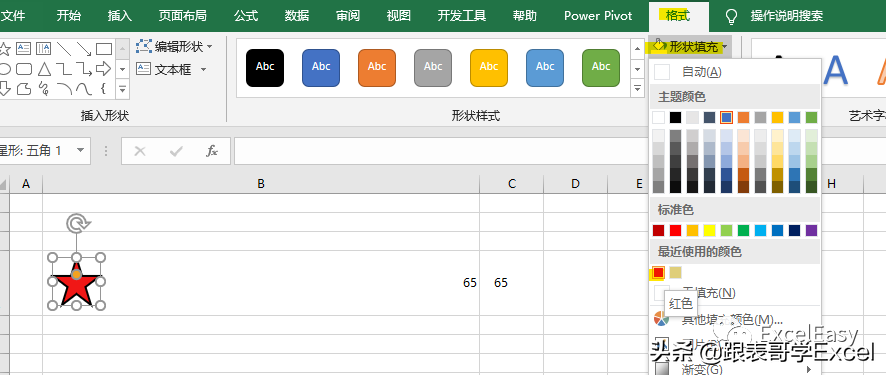886x375 pixels.
Task: Pick the horizontal text box shape
Action: [23, 49]
